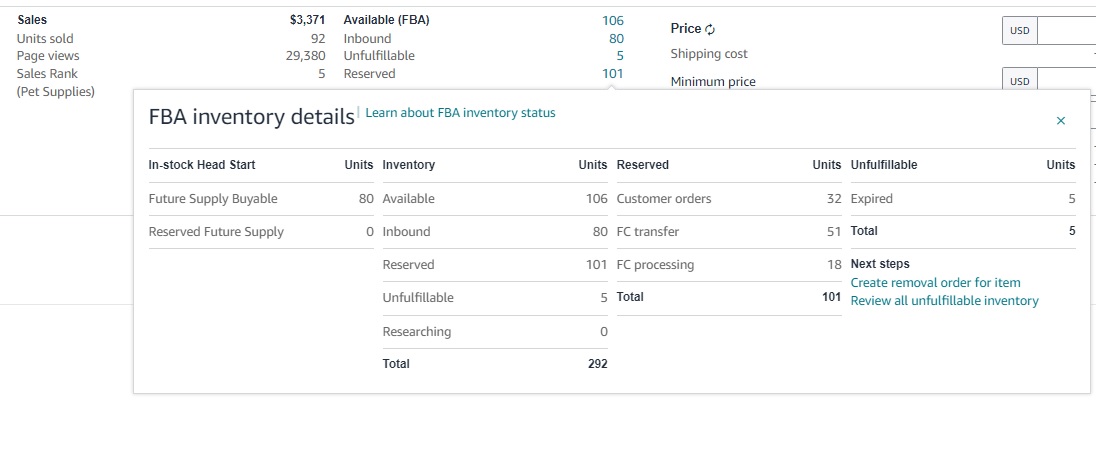Open Review all unfulfillable inventory link
The width and height of the screenshot is (1096, 449).
coord(944,301)
